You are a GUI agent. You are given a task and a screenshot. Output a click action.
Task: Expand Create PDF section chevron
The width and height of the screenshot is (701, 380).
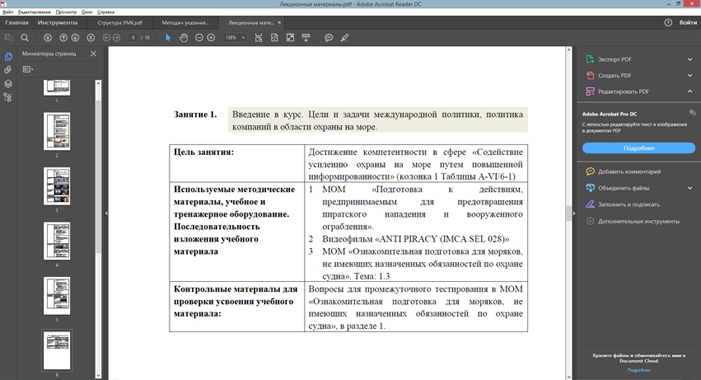[690, 75]
